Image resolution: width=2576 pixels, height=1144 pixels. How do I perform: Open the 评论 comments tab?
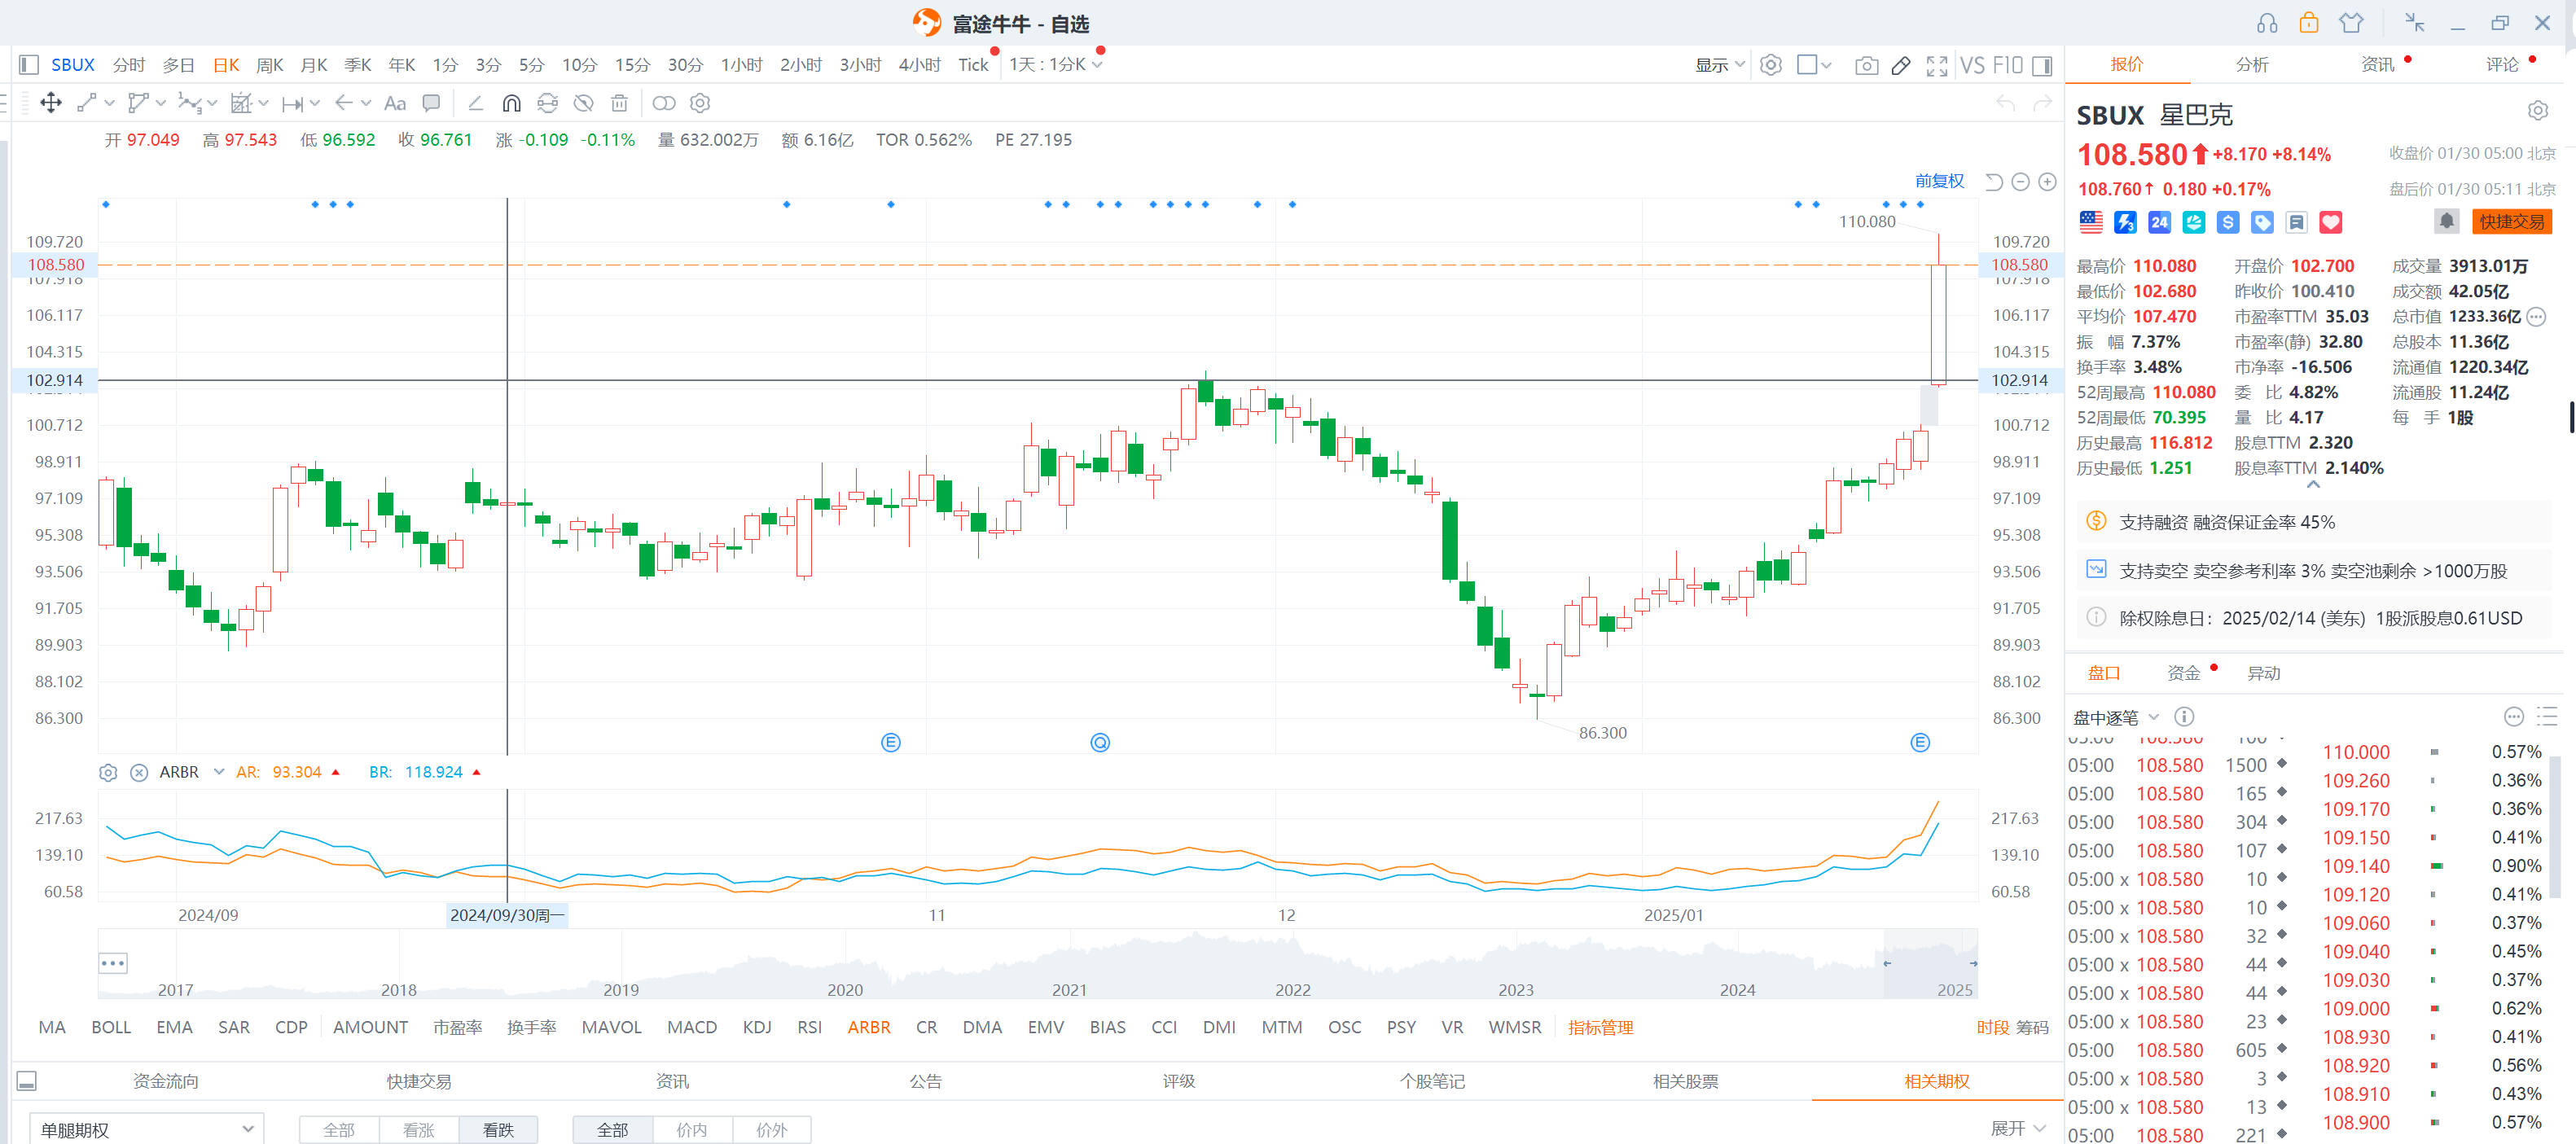tap(2502, 65)
